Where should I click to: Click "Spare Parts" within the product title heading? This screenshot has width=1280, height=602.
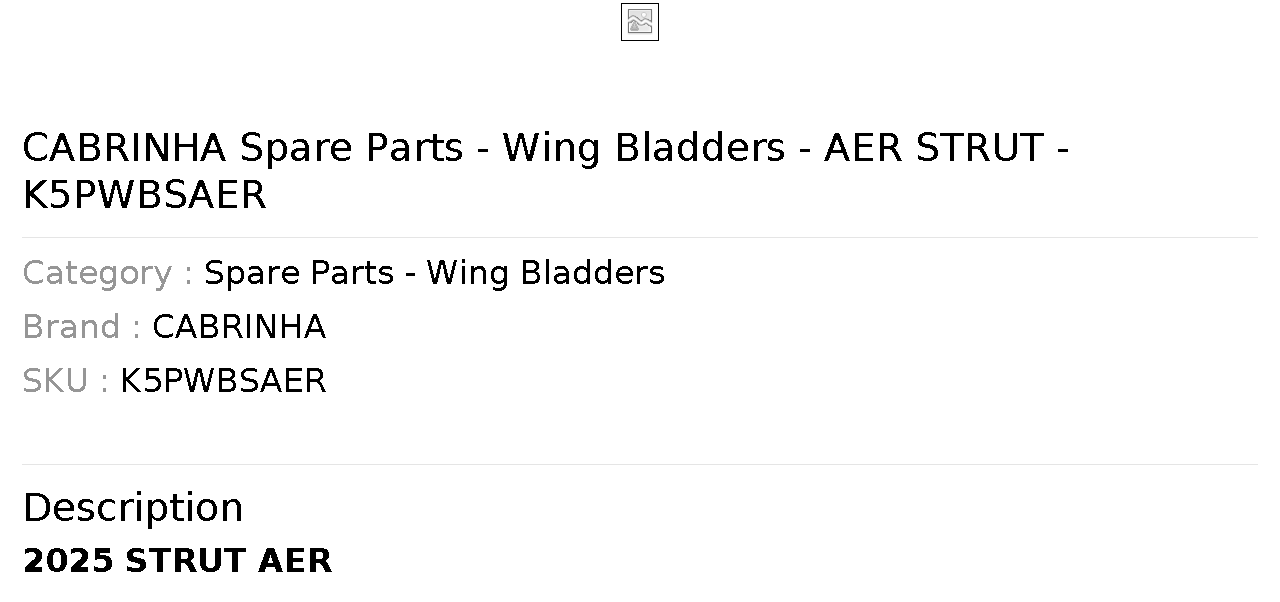tap(351, 148)
